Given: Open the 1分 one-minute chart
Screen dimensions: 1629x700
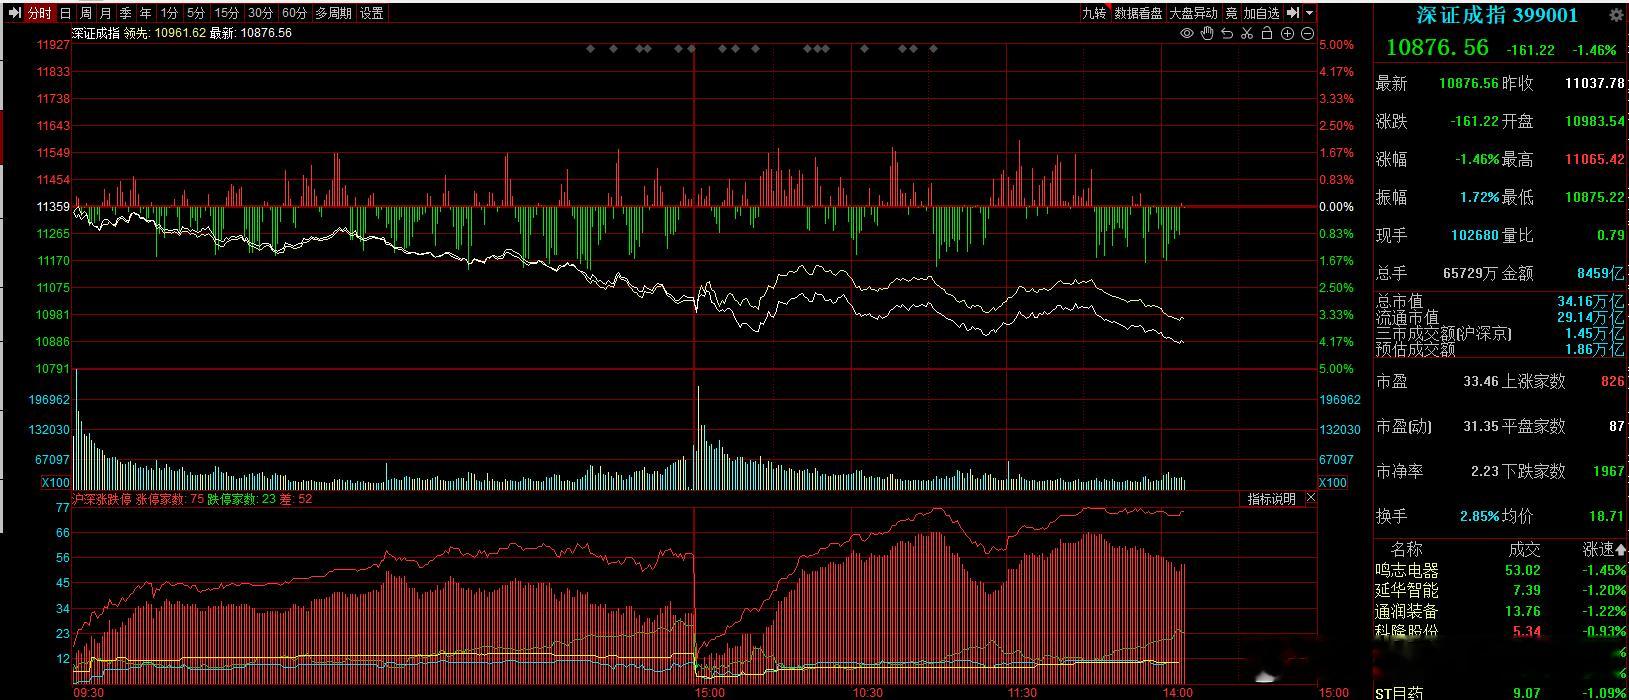Looking at the screenshot, I should (x=169, y=13).
